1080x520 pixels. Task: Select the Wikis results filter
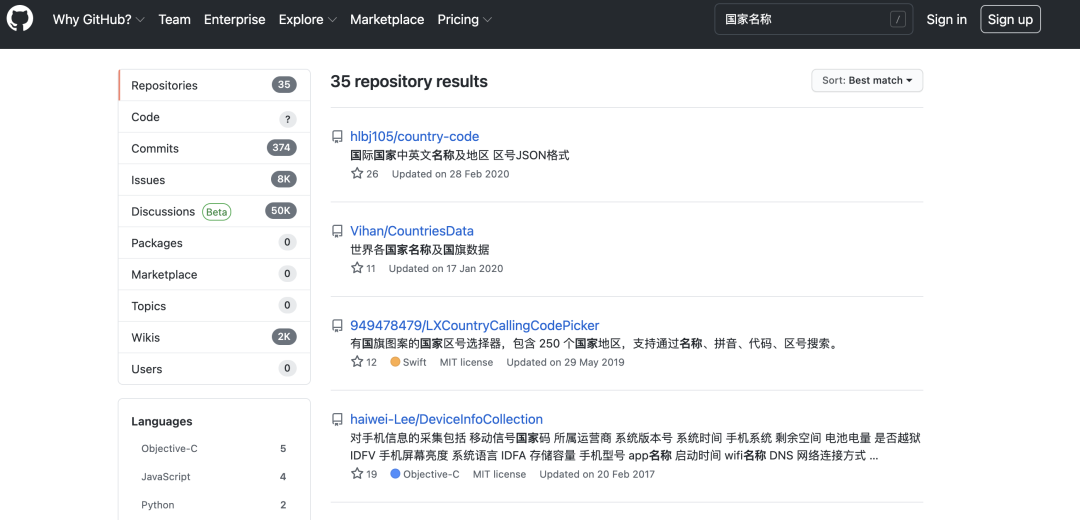pyautogui.click(x=214, y=337)
